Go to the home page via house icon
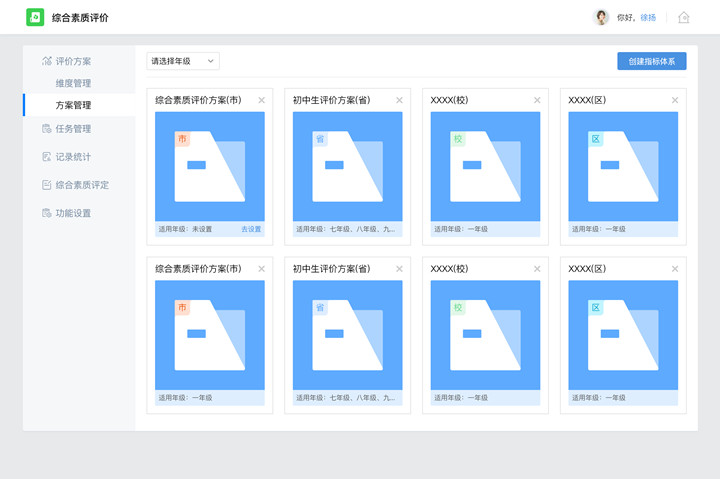720x479 pixels. click(684, 17)
